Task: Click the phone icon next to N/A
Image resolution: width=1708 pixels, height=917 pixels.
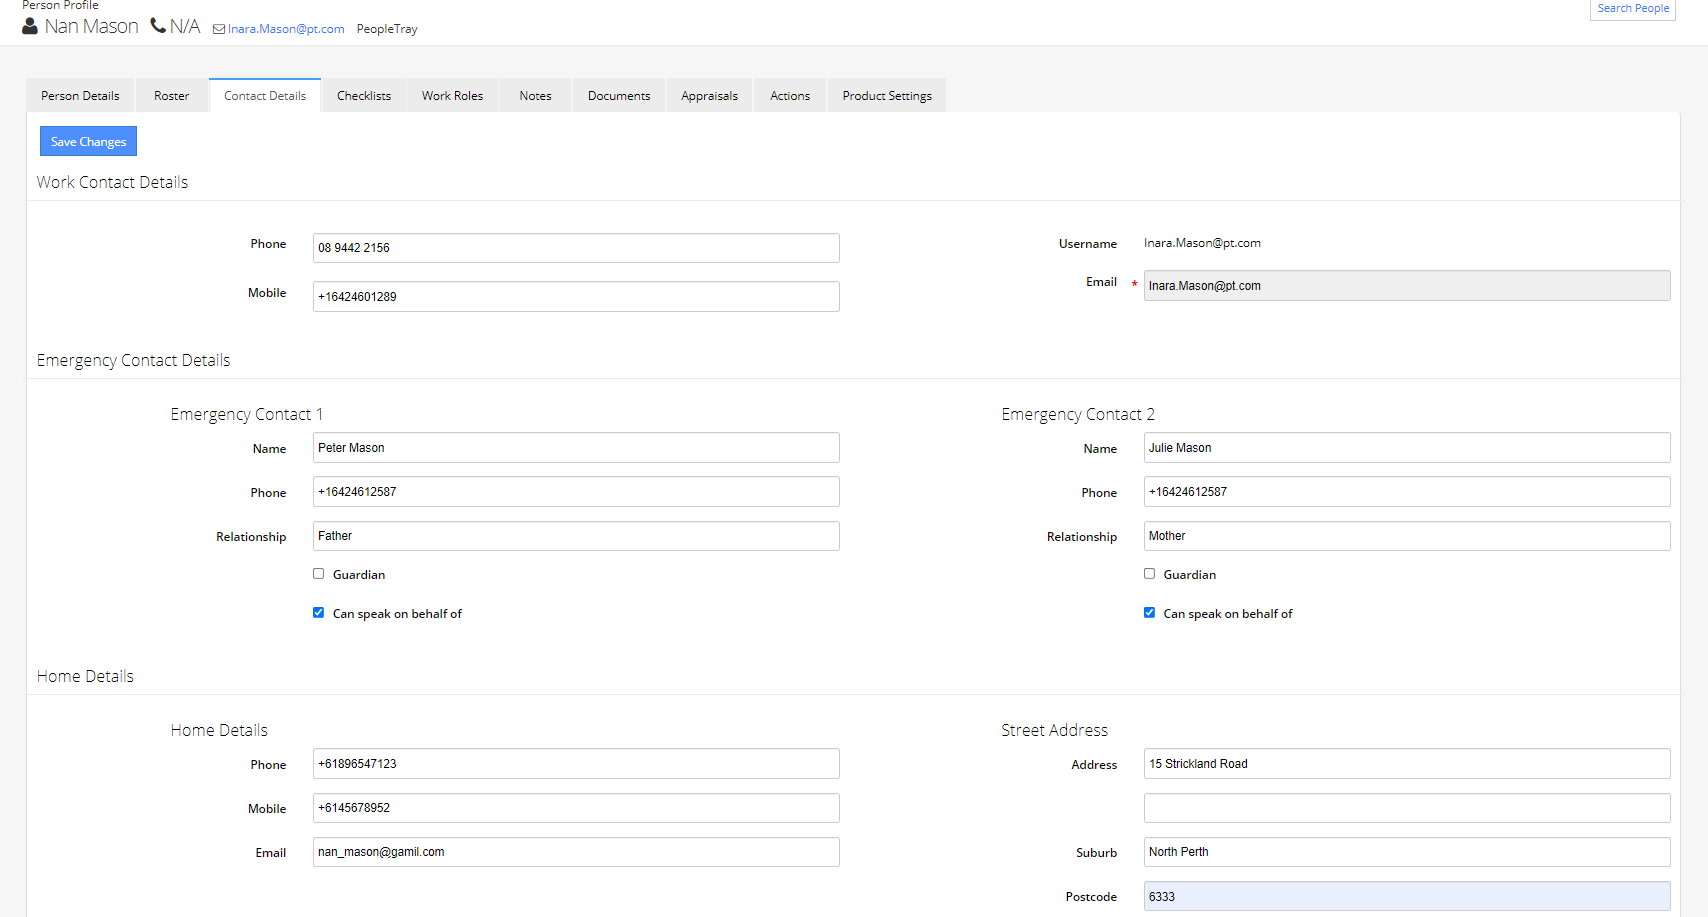Action: (156, 25)
